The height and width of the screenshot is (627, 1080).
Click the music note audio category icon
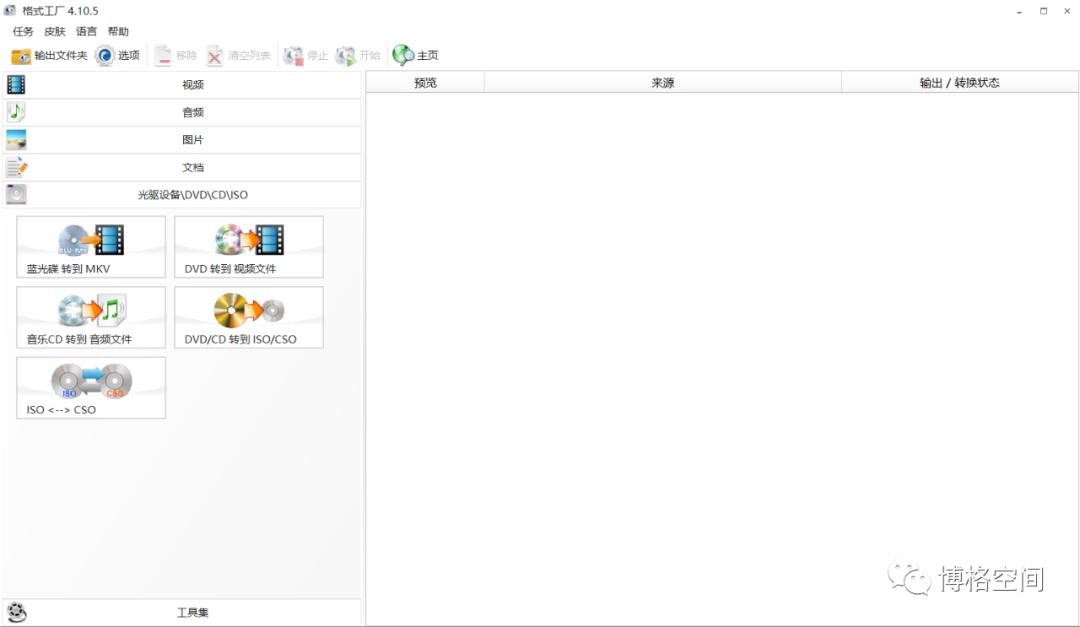tap(16, 112)
